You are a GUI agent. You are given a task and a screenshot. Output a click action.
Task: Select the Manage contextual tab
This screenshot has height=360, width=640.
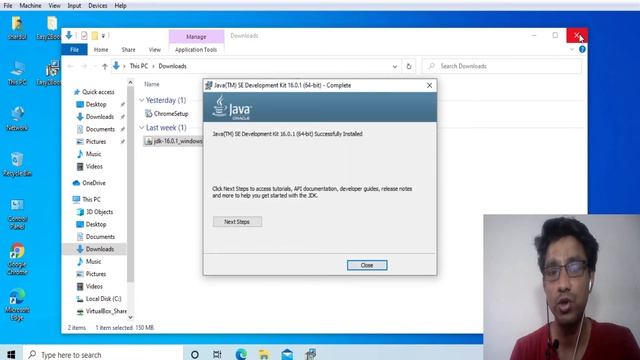pyautogui.click(x=196, y=36)
